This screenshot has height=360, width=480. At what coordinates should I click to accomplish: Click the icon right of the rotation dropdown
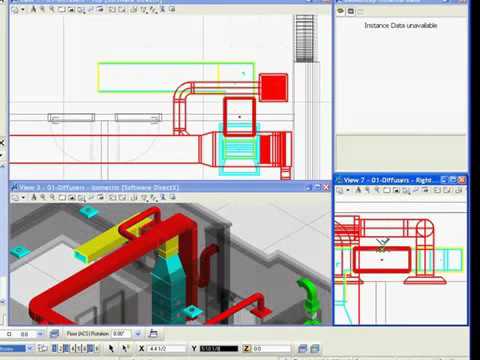(153, 333)
